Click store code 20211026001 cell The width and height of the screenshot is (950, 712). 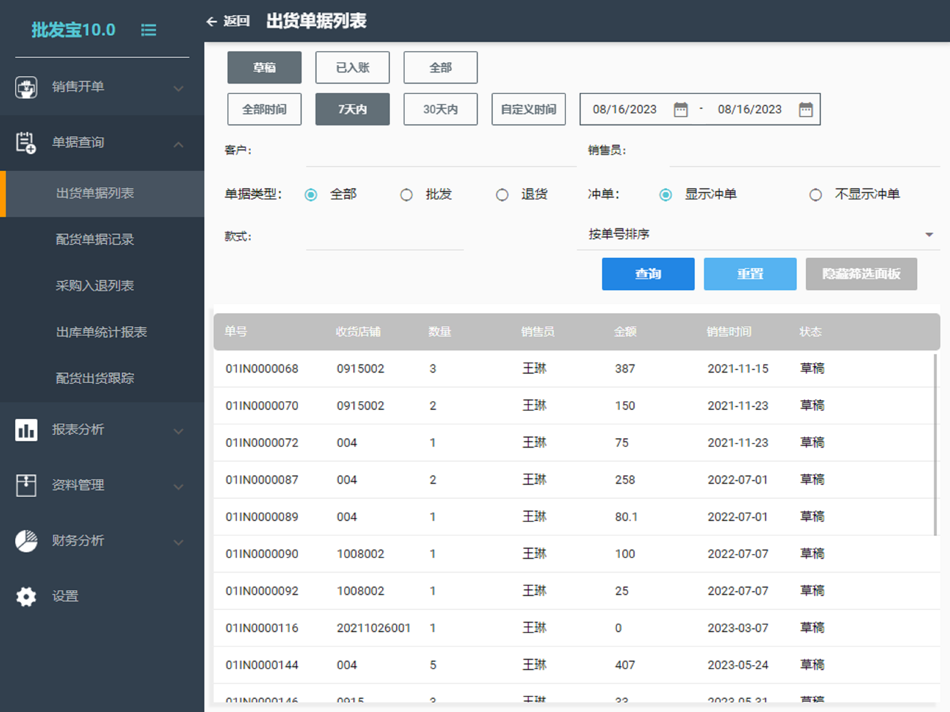(x=374, y=628)
